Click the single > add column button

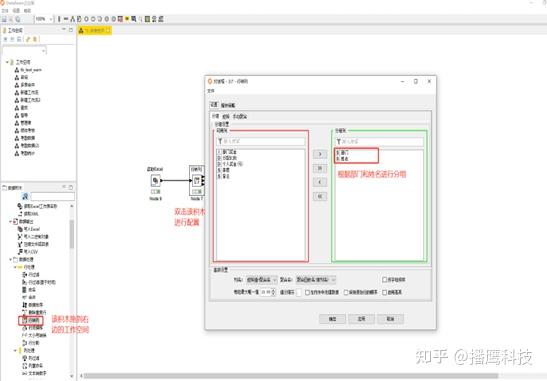(320, 154)
